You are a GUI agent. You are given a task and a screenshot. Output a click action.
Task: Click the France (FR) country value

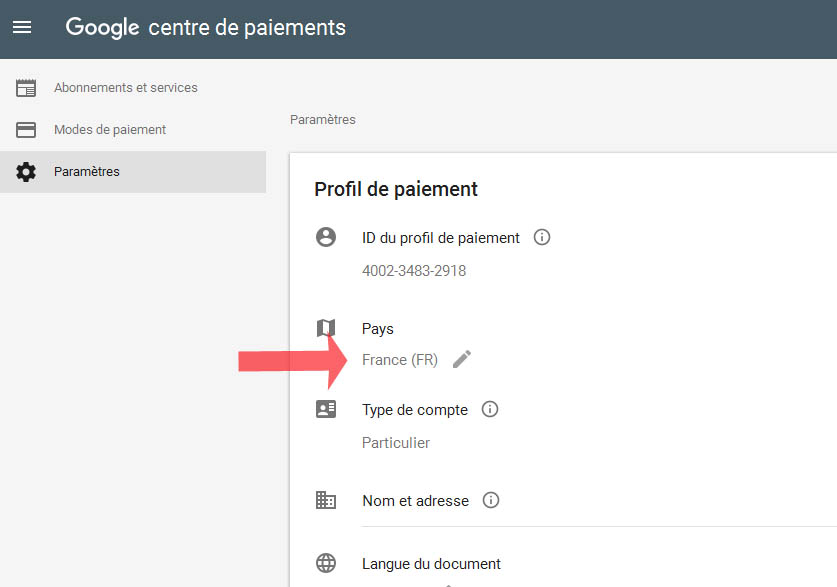(x=400, y=360)
